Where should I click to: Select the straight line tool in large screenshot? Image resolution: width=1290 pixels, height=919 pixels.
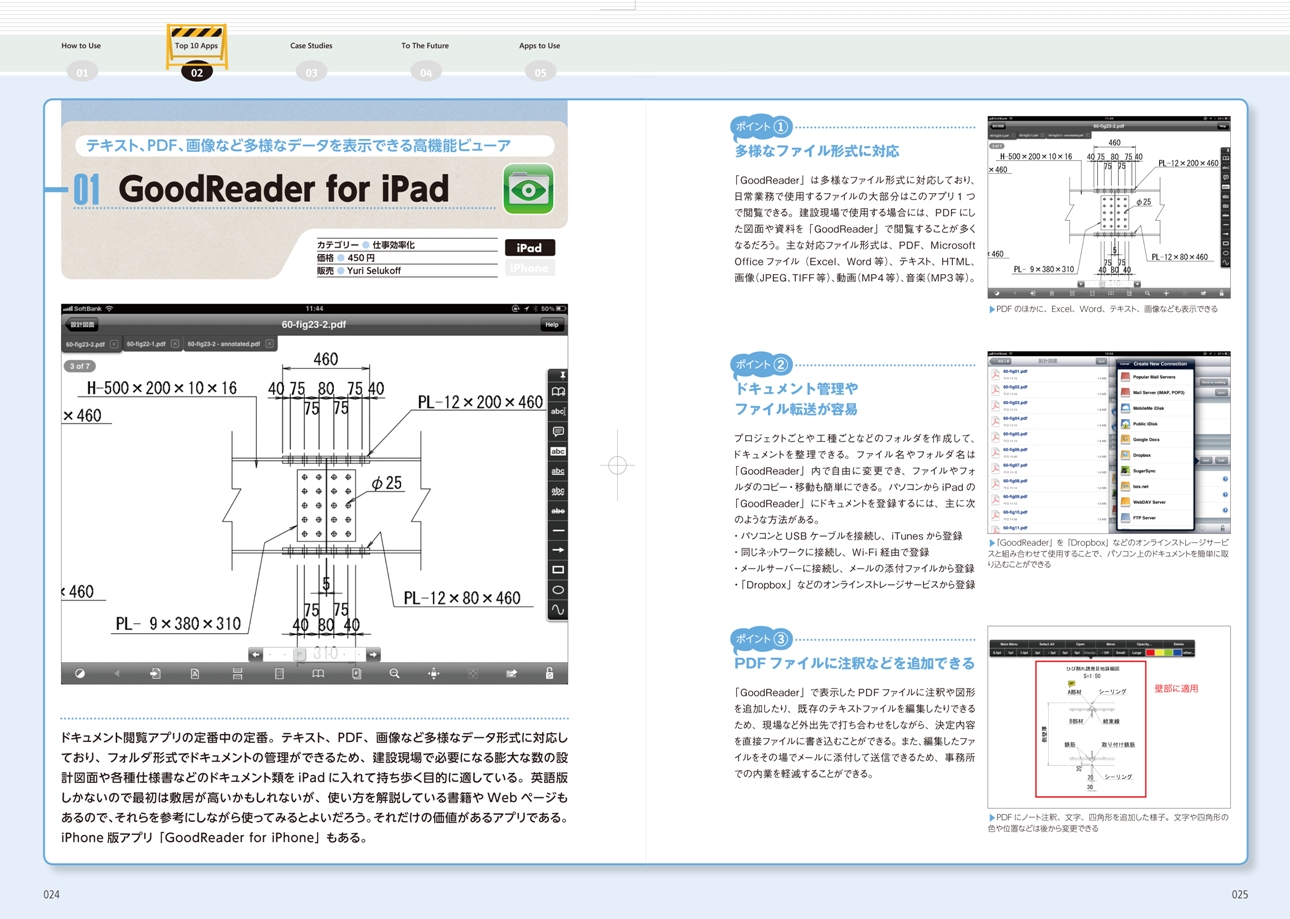click(558, 530)
